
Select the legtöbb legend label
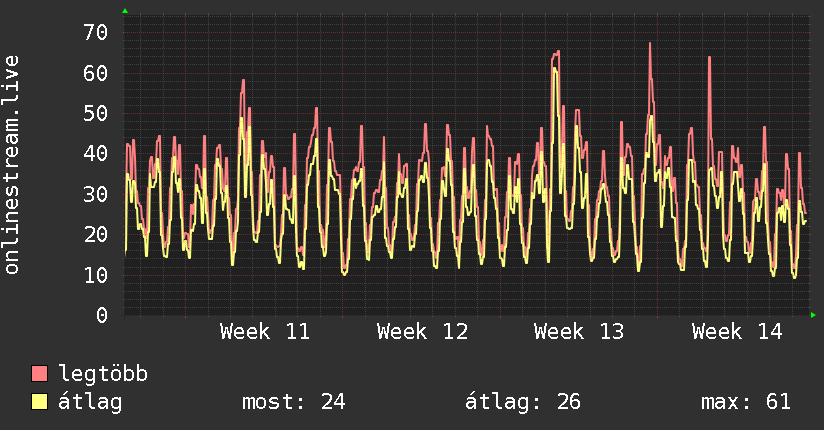pos(103,374)
